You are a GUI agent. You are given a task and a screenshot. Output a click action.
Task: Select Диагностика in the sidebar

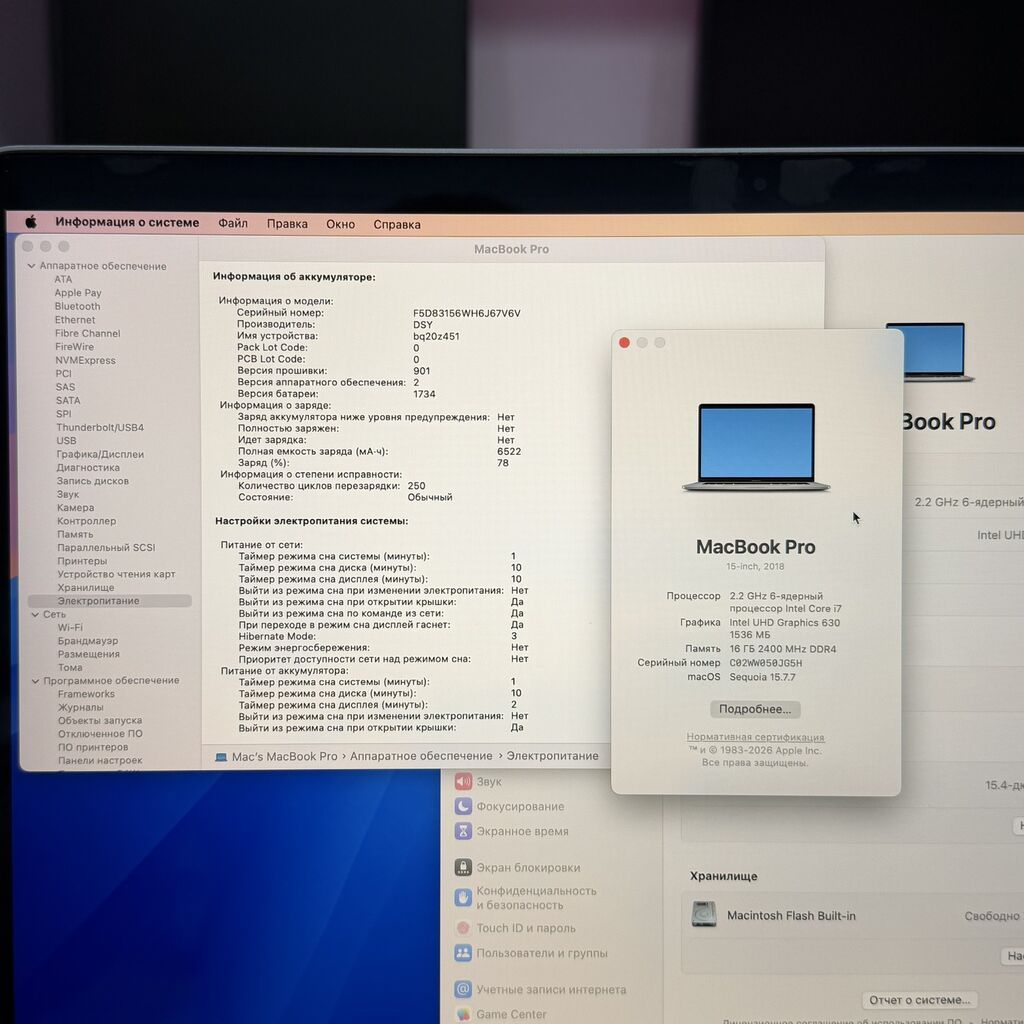click(88, 468)
